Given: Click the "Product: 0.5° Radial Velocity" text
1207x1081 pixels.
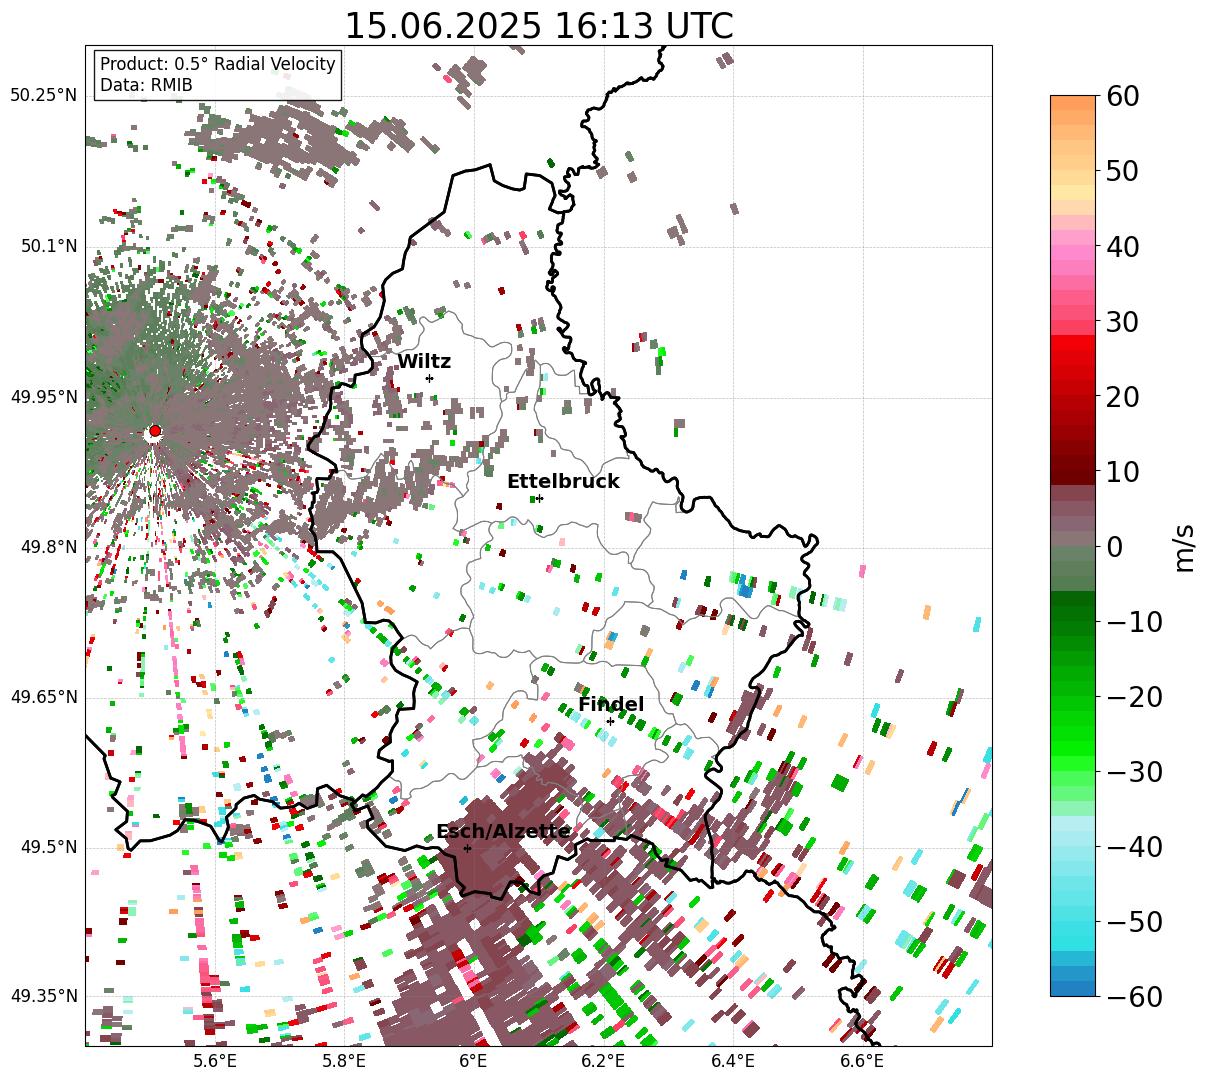Looking at the screenshot, I should pos(218,64).
